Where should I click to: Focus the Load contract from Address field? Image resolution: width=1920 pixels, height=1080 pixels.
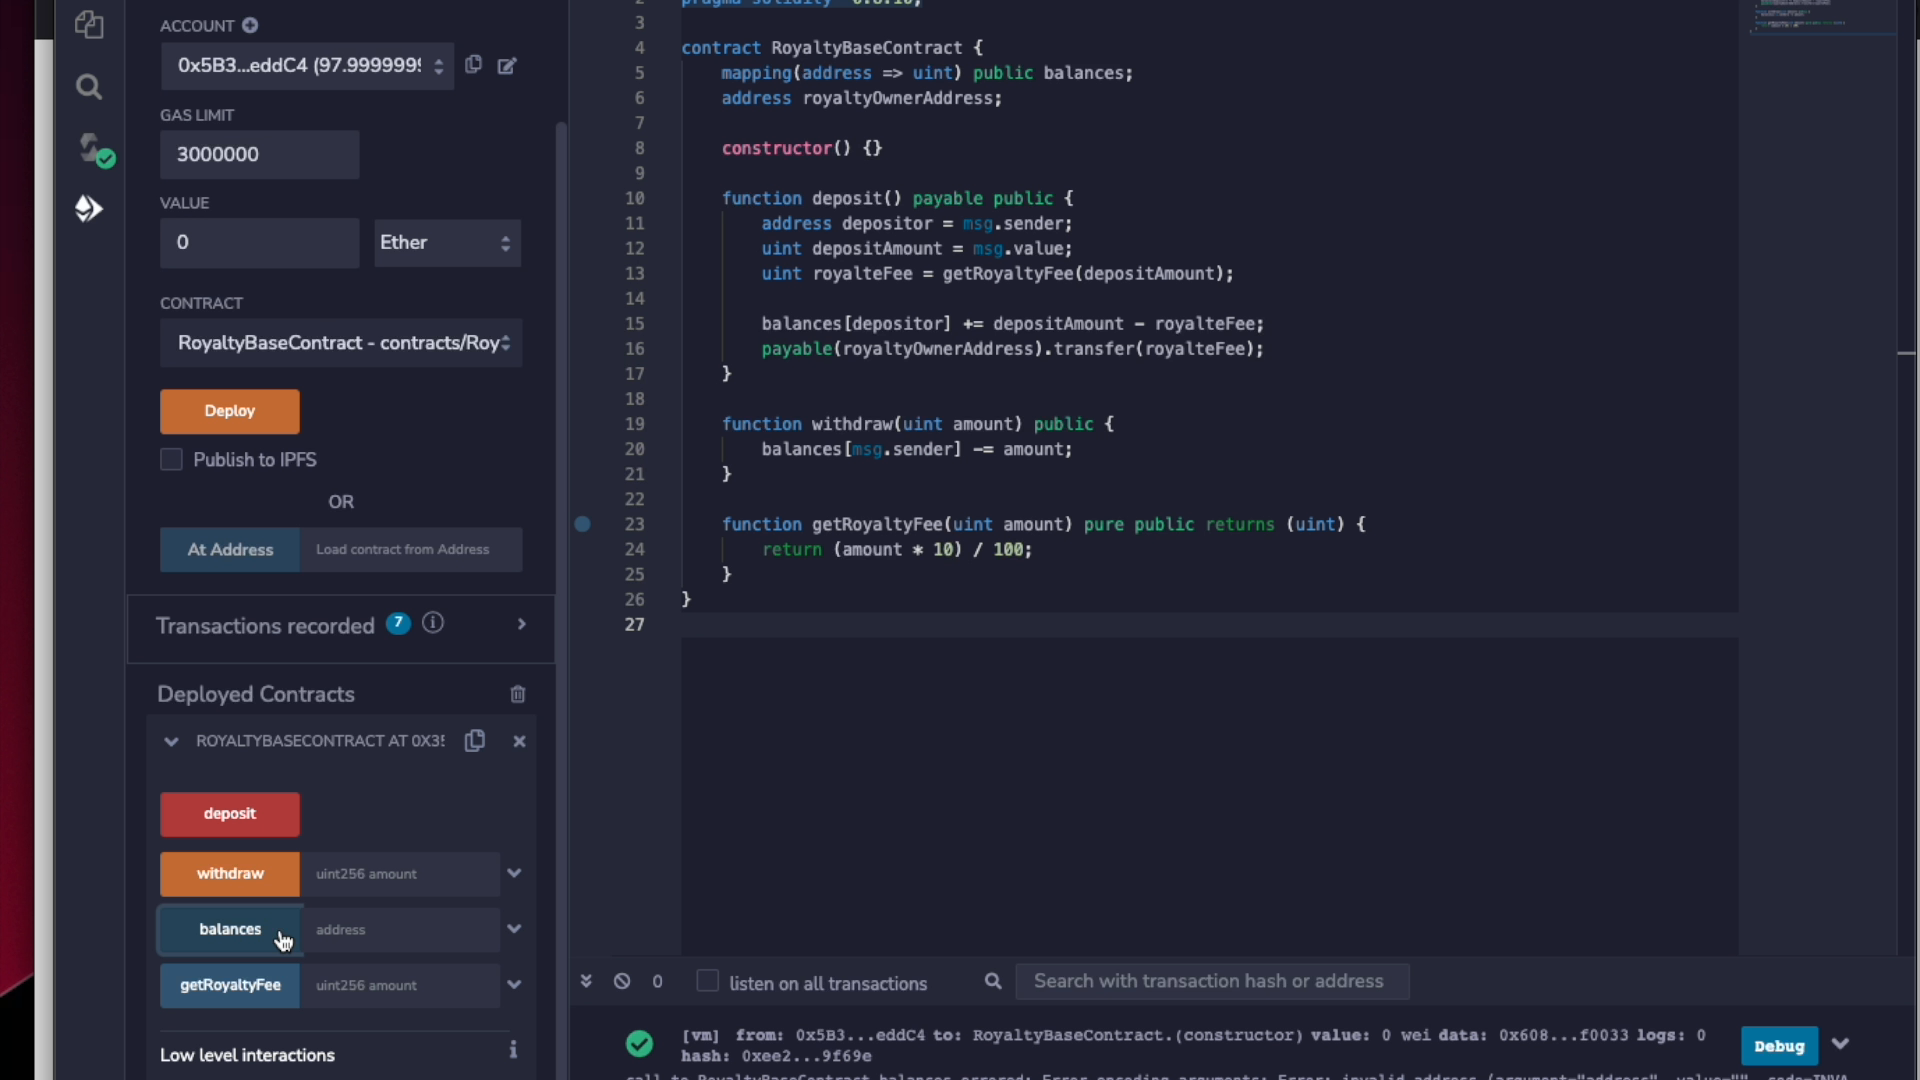coord(411,550)
